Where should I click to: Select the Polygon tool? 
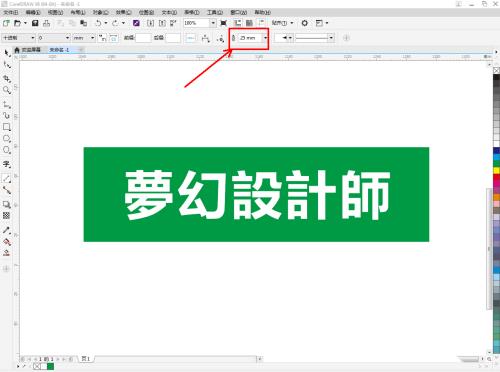7,150
